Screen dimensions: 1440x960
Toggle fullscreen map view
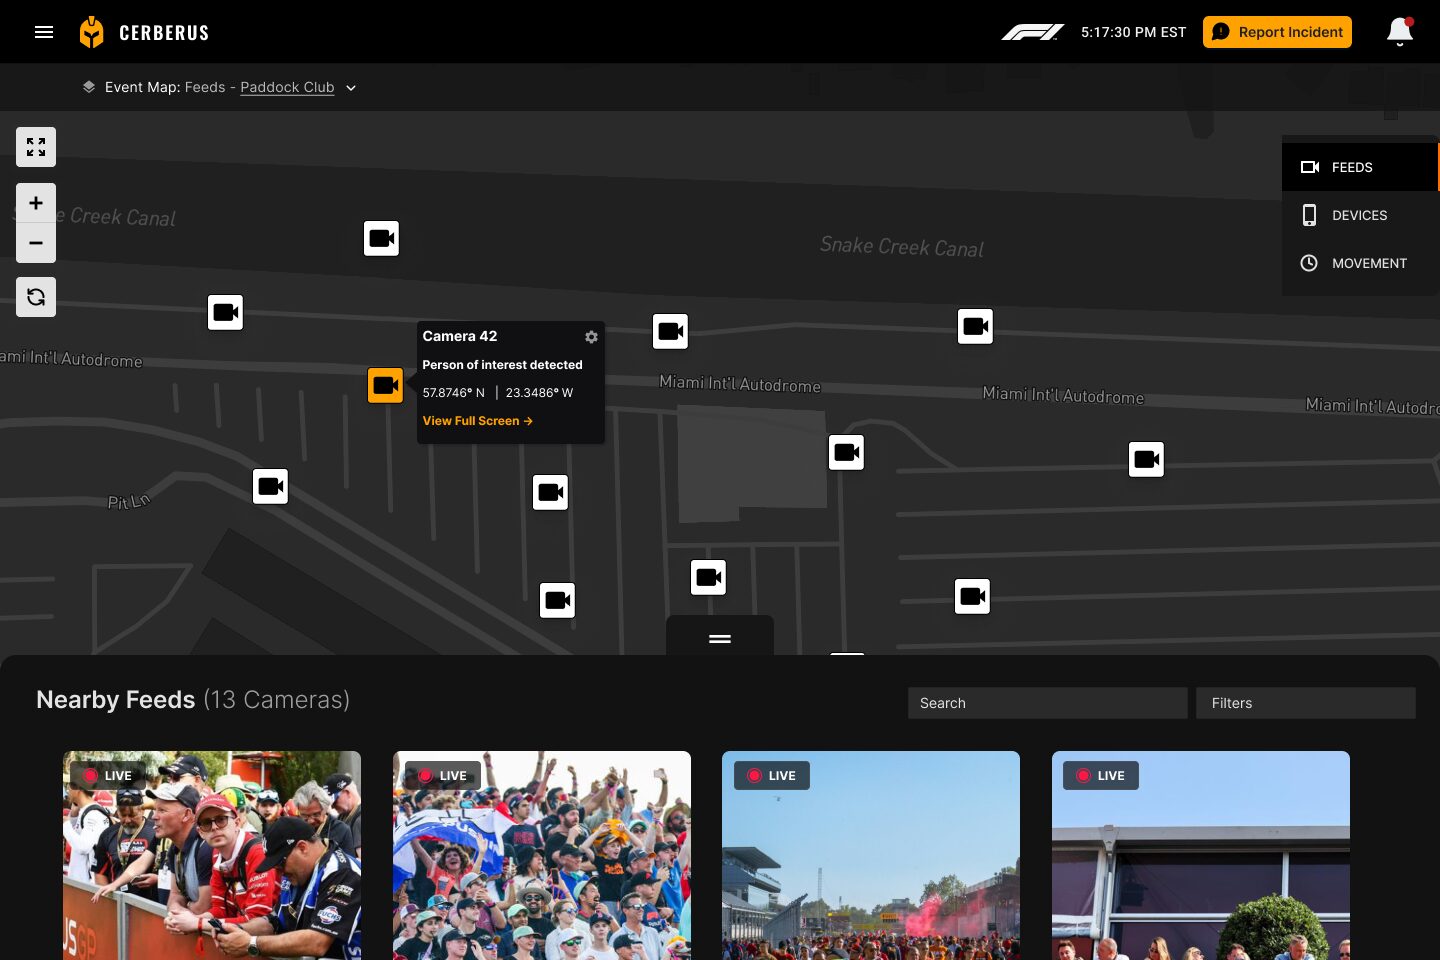pyautogui.click(x=36, y=147)
